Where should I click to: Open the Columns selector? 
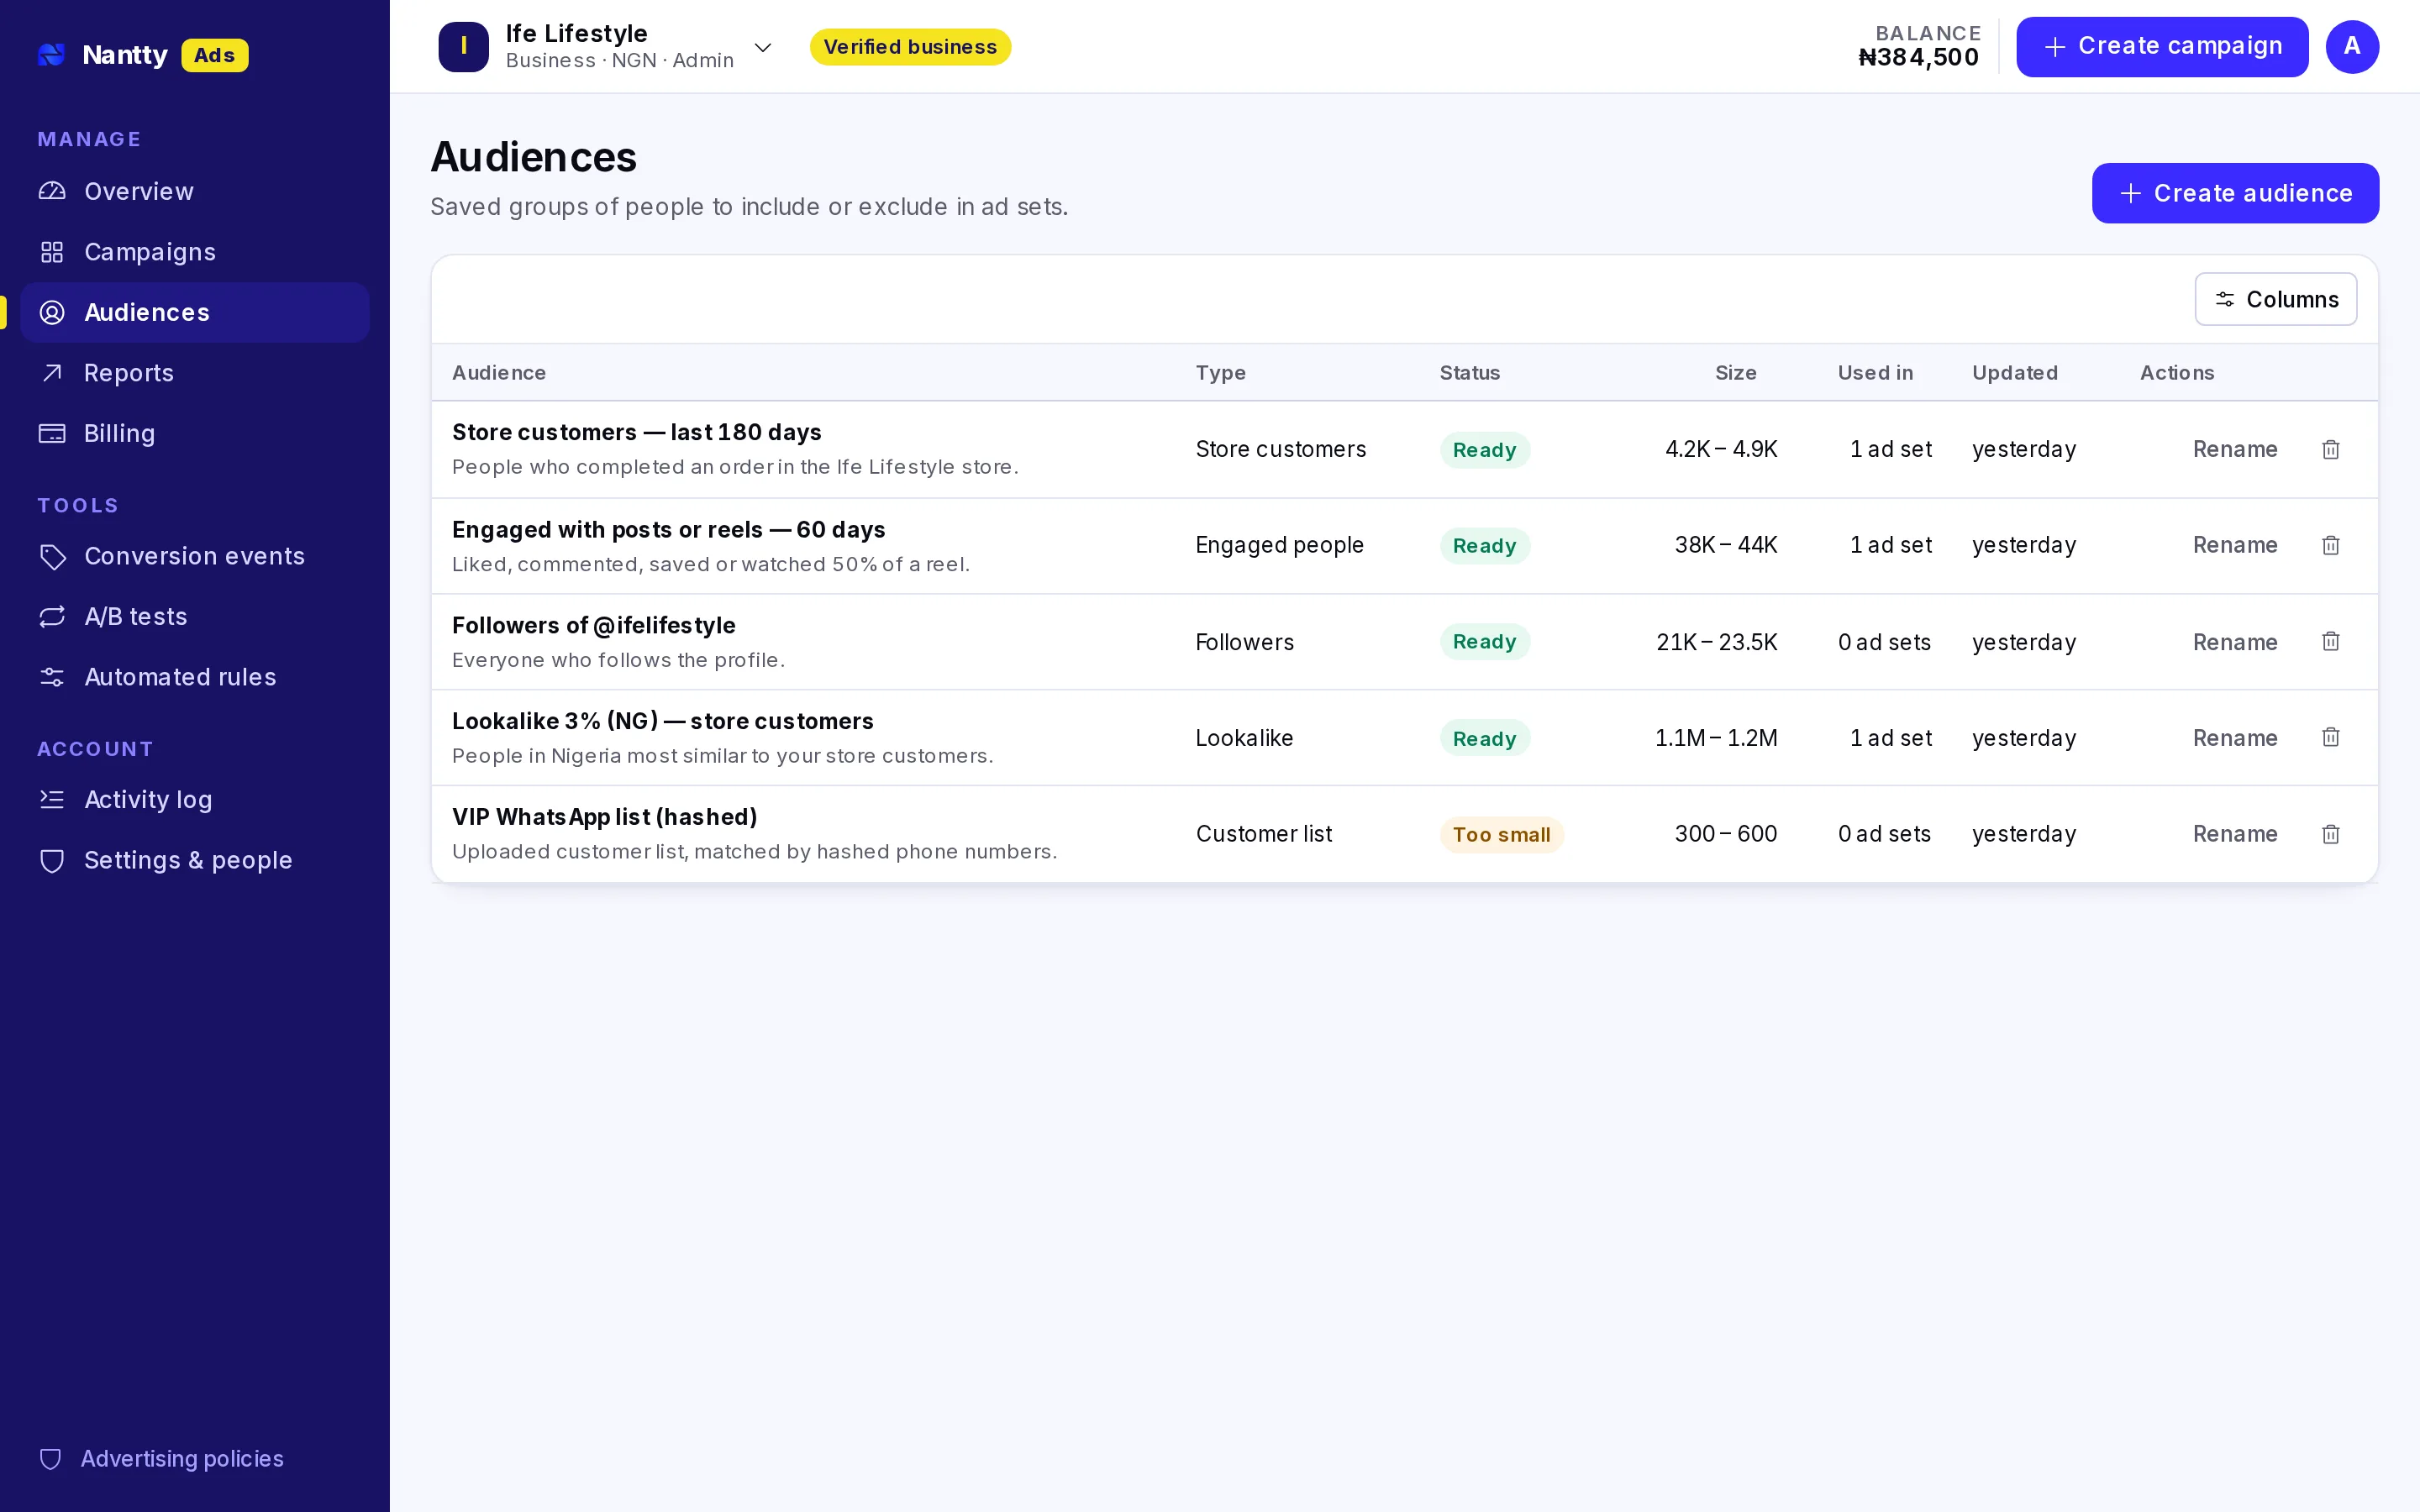point(2275,299)
